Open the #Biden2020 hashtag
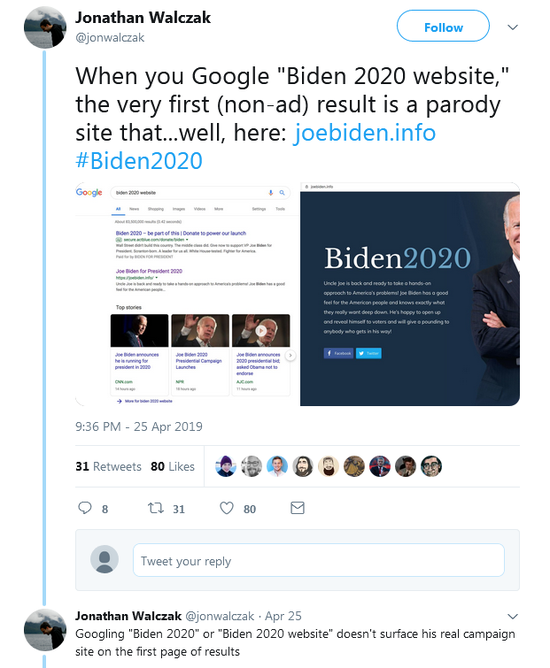 pyautogui.click(x=139, y=161)
